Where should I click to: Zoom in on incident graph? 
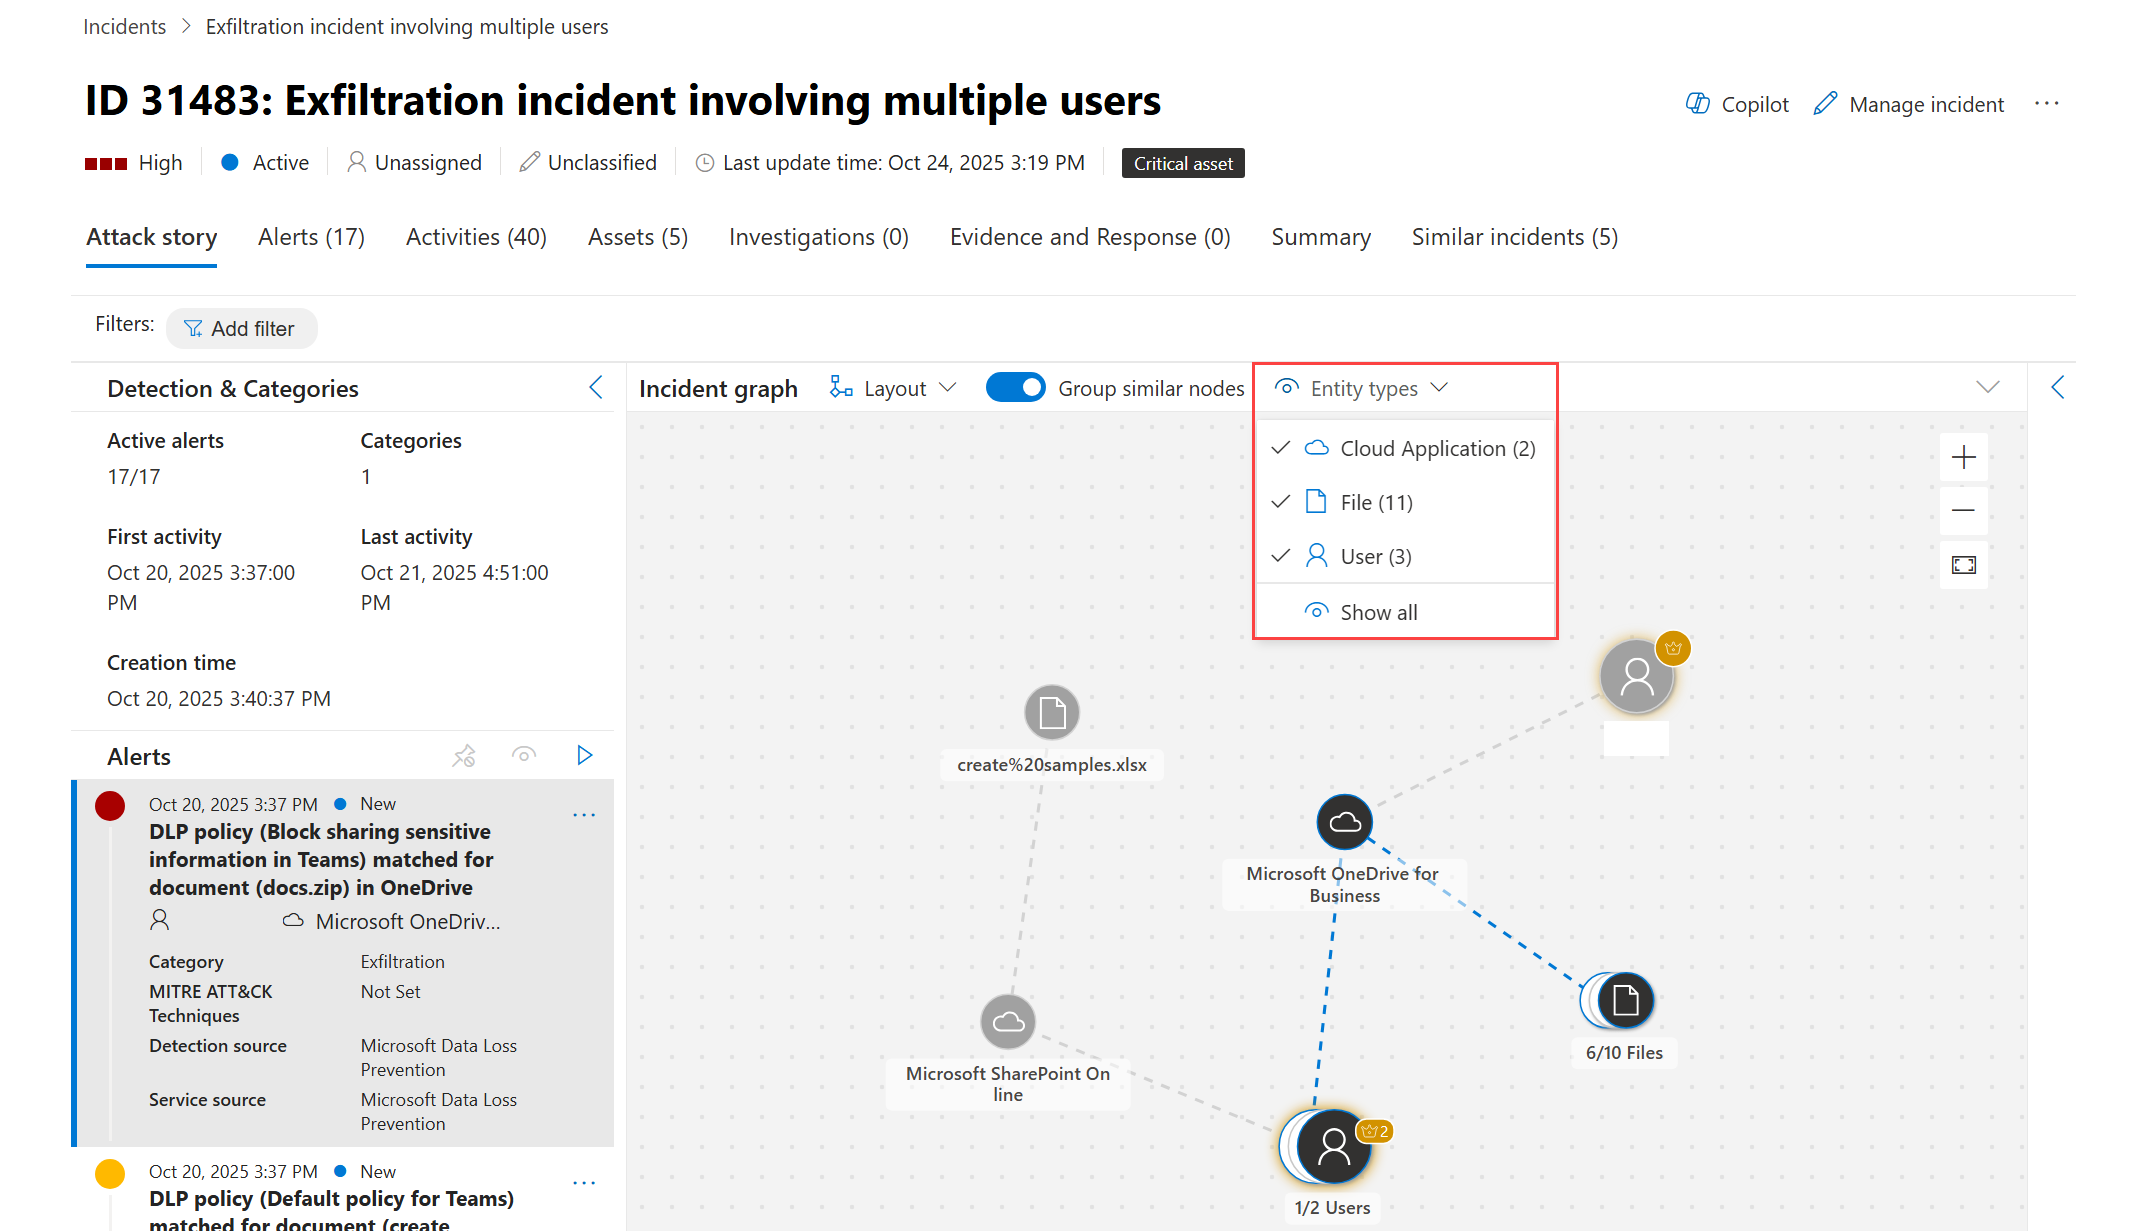1963,458
